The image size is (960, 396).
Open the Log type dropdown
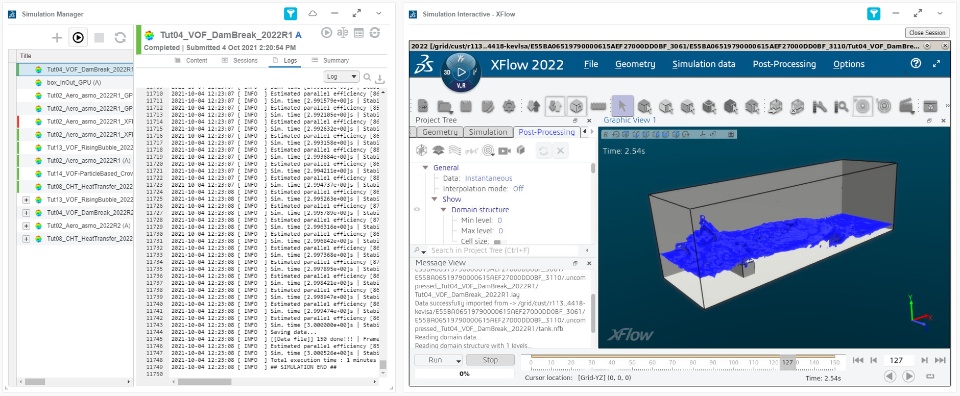point(342,77)
